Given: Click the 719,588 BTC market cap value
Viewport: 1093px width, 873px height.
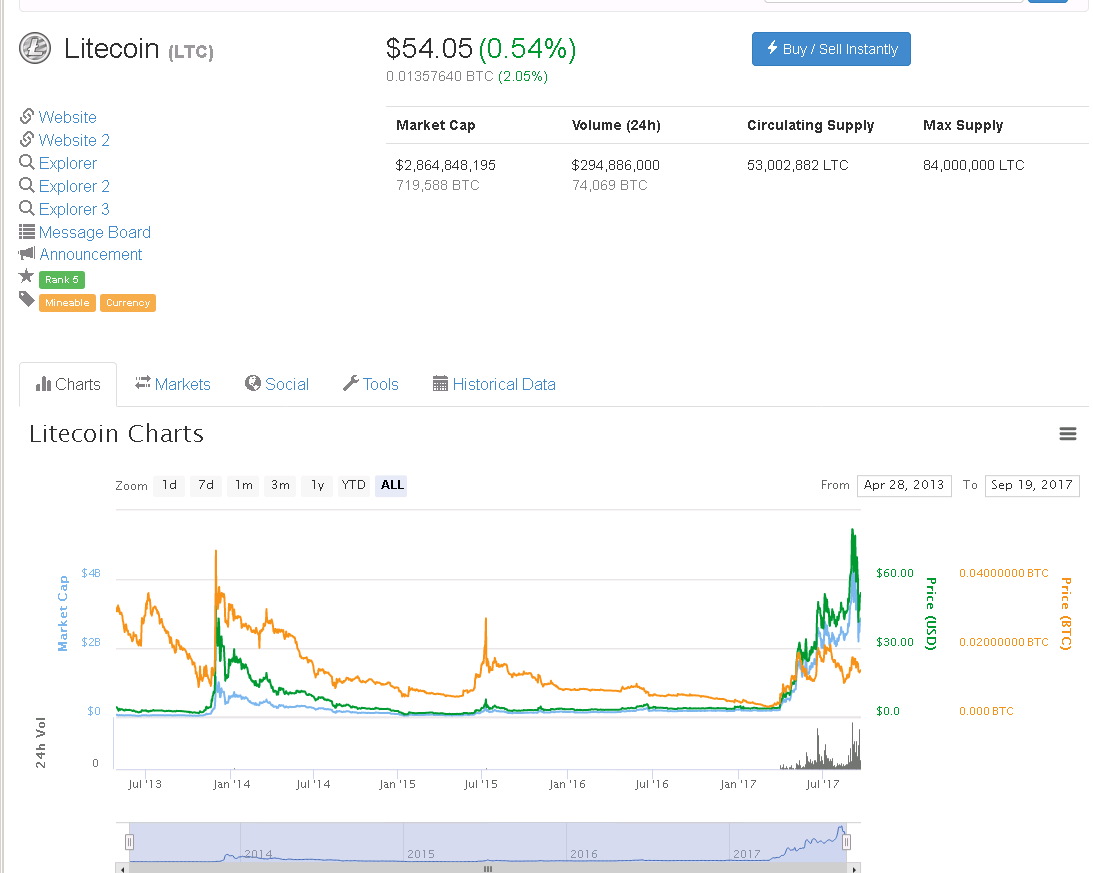Looking at the screenshot, I should click(x=438, y=185).
